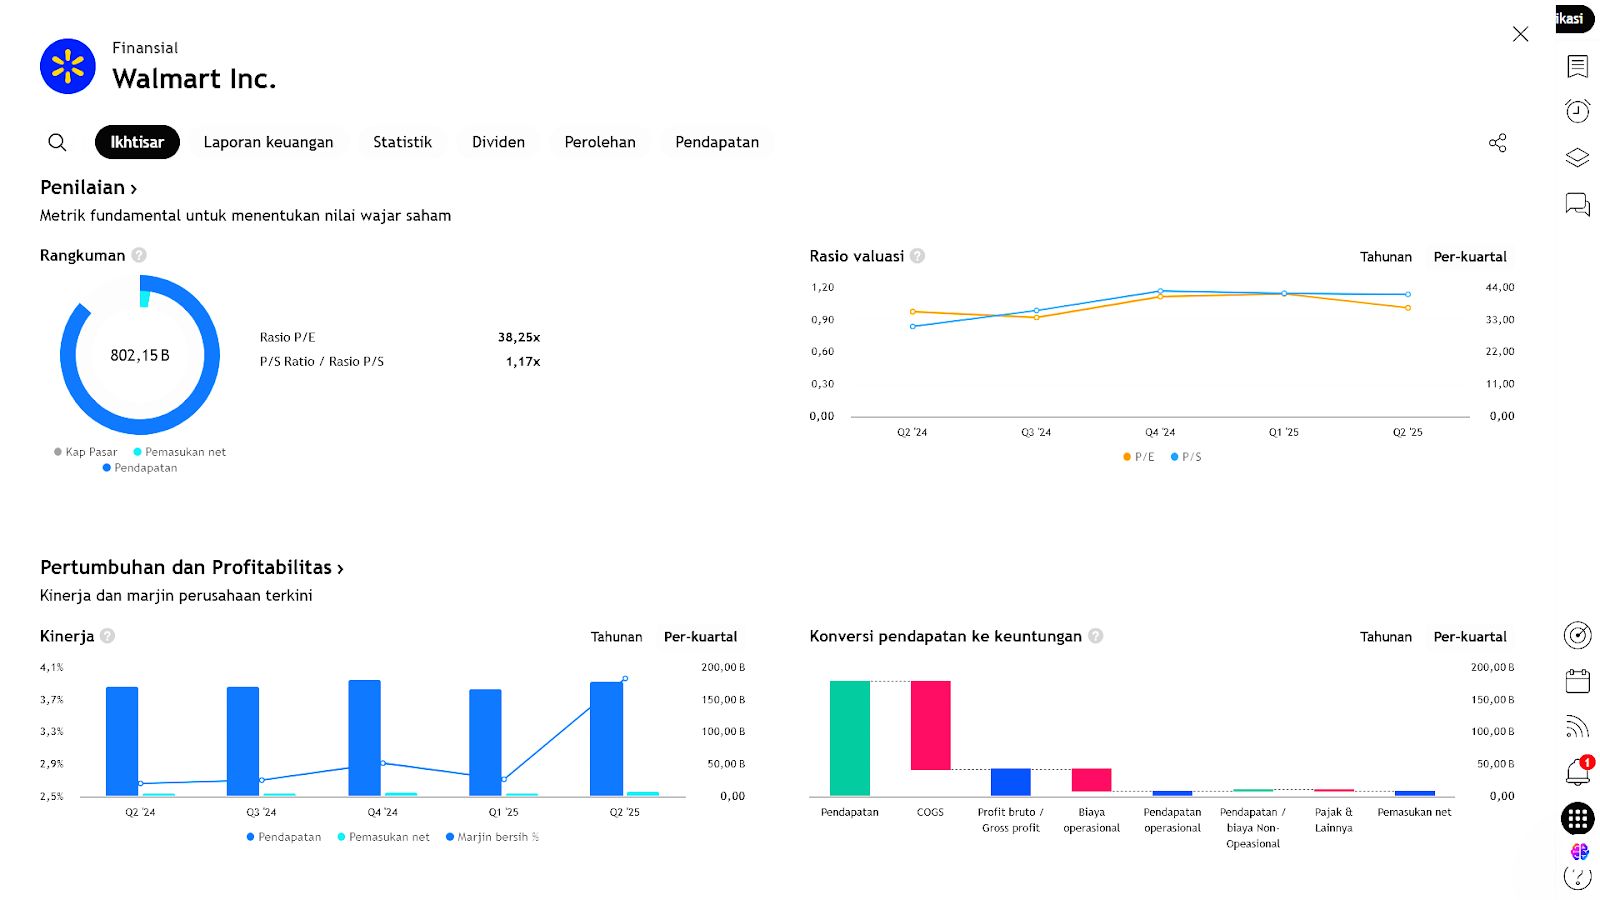Open notifications bell with badge
The image size is (1600, 900).
click(x=1577, y=772)
